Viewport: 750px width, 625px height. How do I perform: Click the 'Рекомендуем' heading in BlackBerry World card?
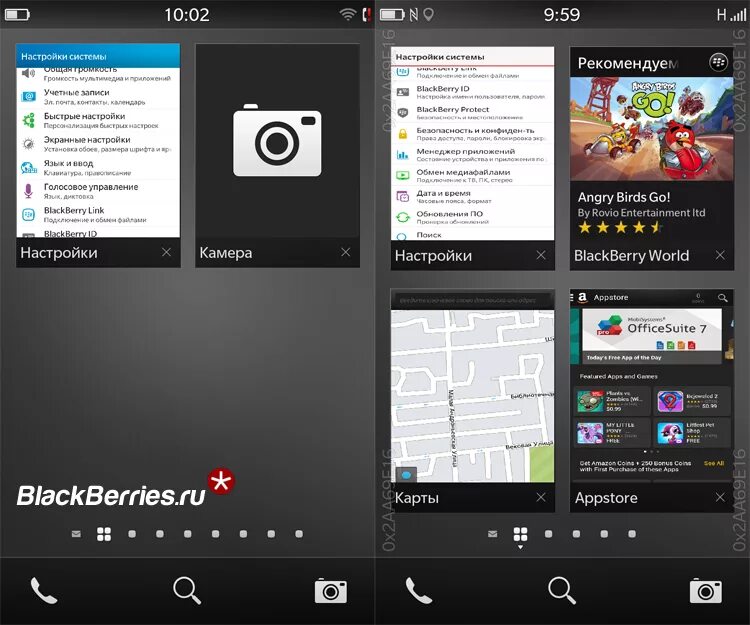(x=628, y=63)
